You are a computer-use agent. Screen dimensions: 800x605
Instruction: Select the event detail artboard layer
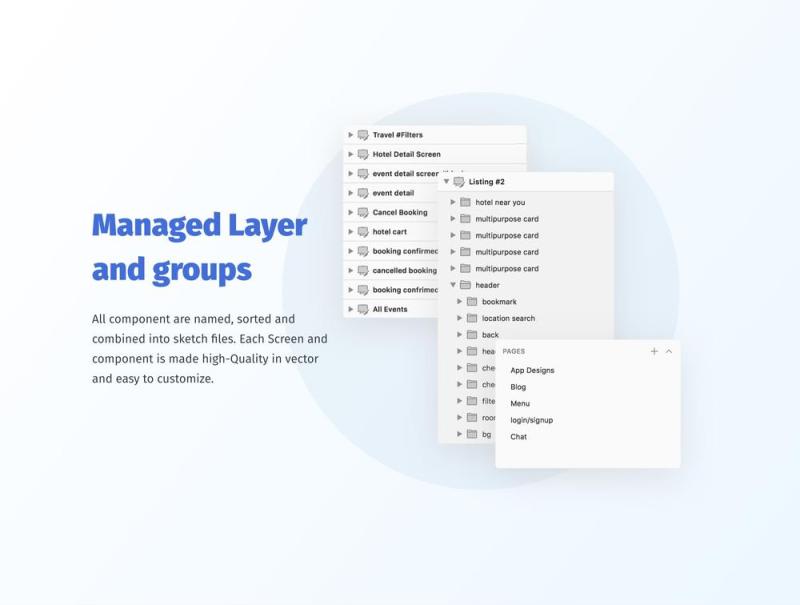(393, 193)
